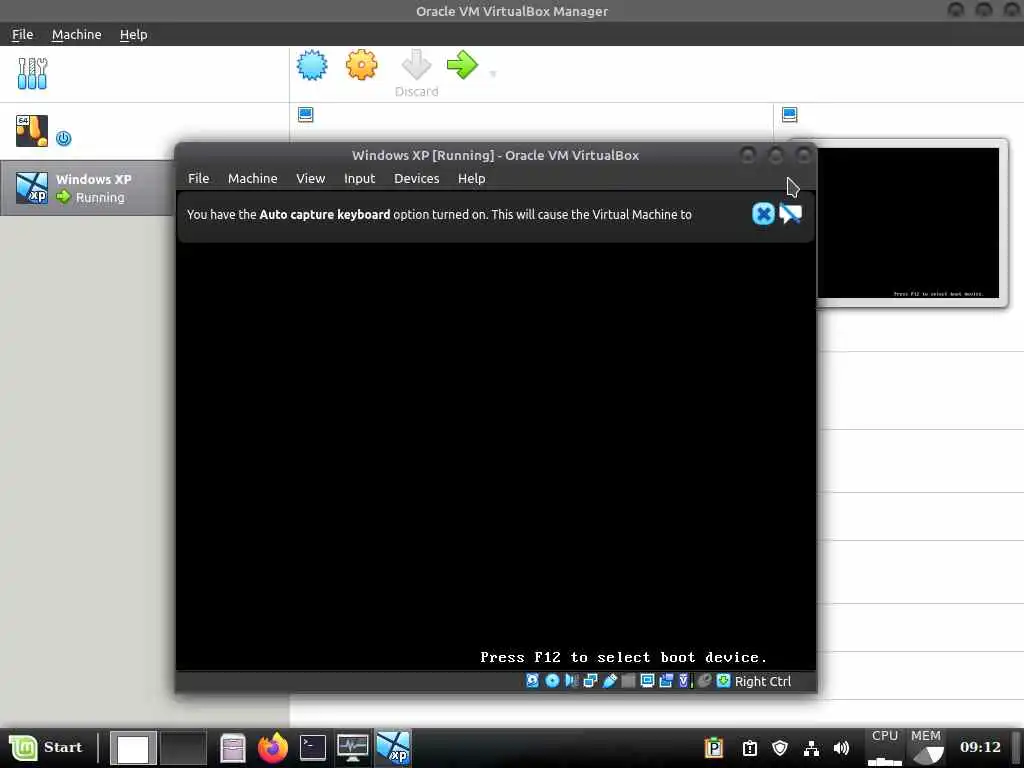This screenshot has height=768, width=1024.
Task: Click the Auto capture keyboard notification text
Action: coord(439,214)
